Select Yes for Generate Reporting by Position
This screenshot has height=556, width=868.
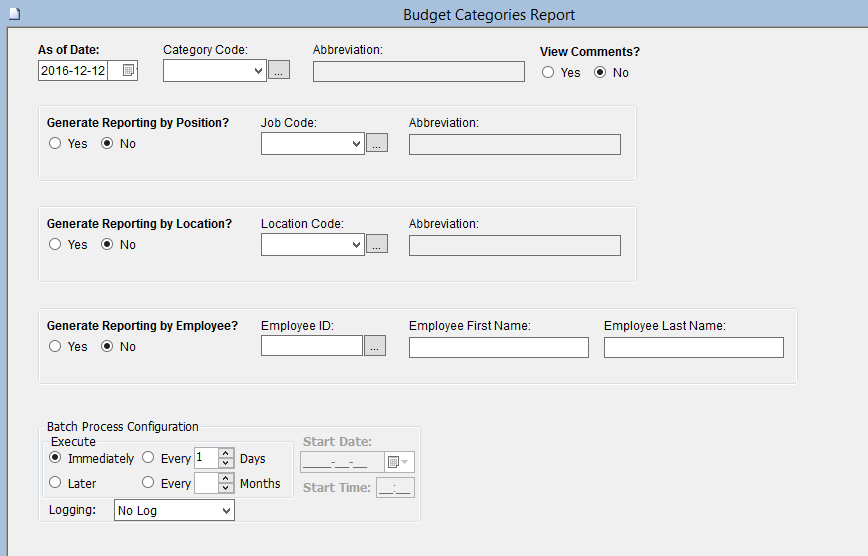[x=55, y=143]
